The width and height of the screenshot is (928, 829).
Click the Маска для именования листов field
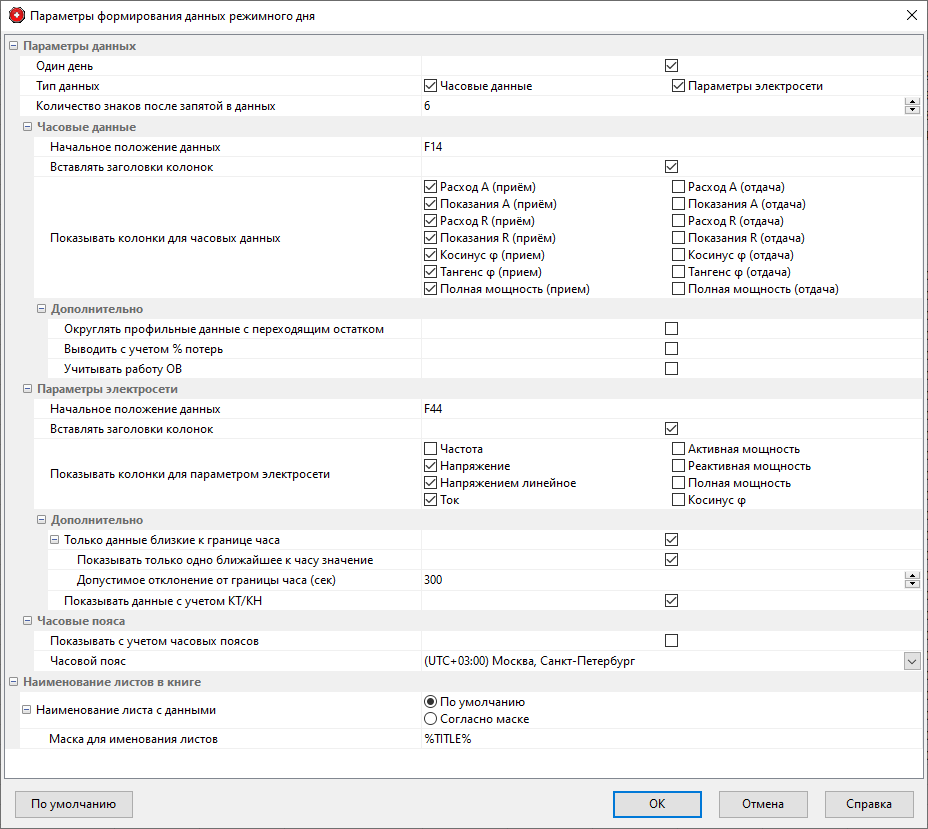660,739
